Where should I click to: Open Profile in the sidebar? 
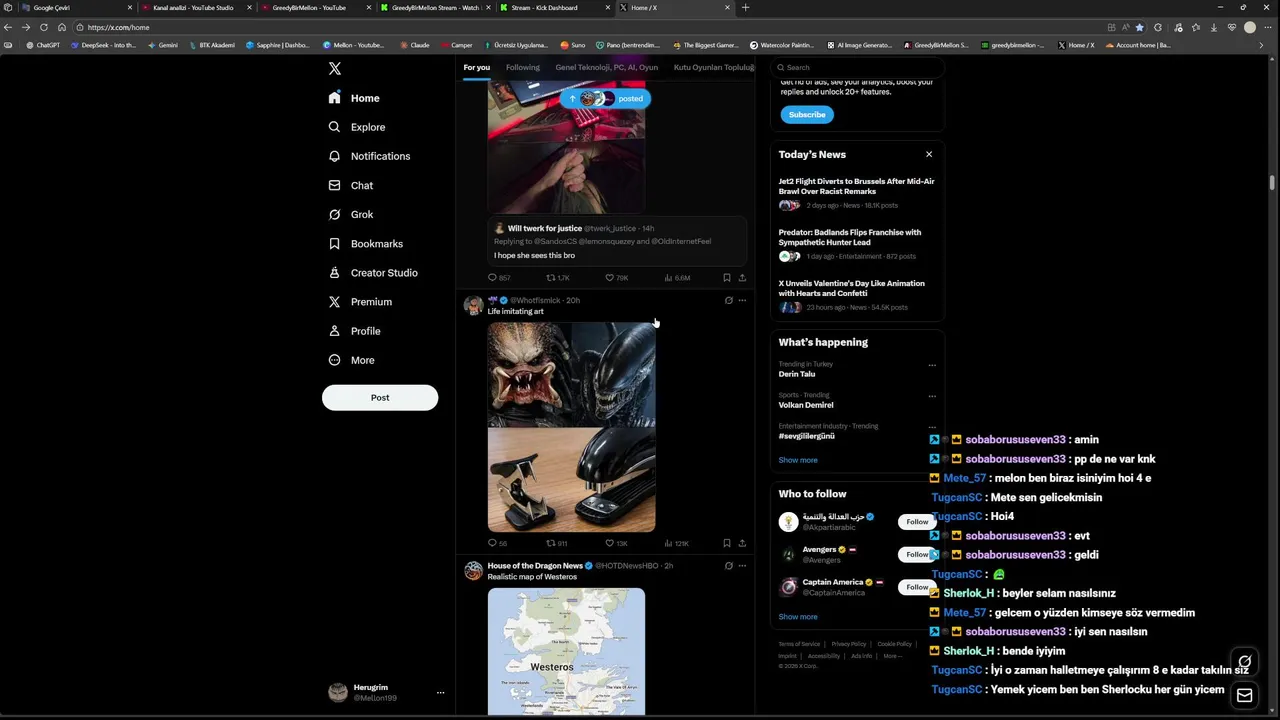click(354, 330)
